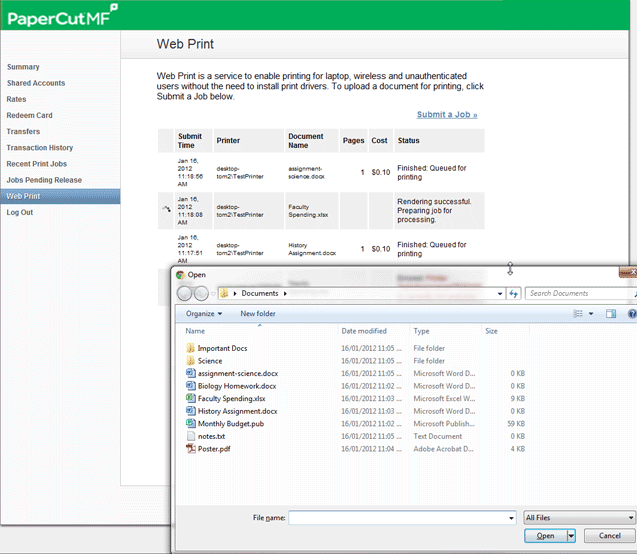Go to Transaction History in sidebar

(x=39, y=147)
